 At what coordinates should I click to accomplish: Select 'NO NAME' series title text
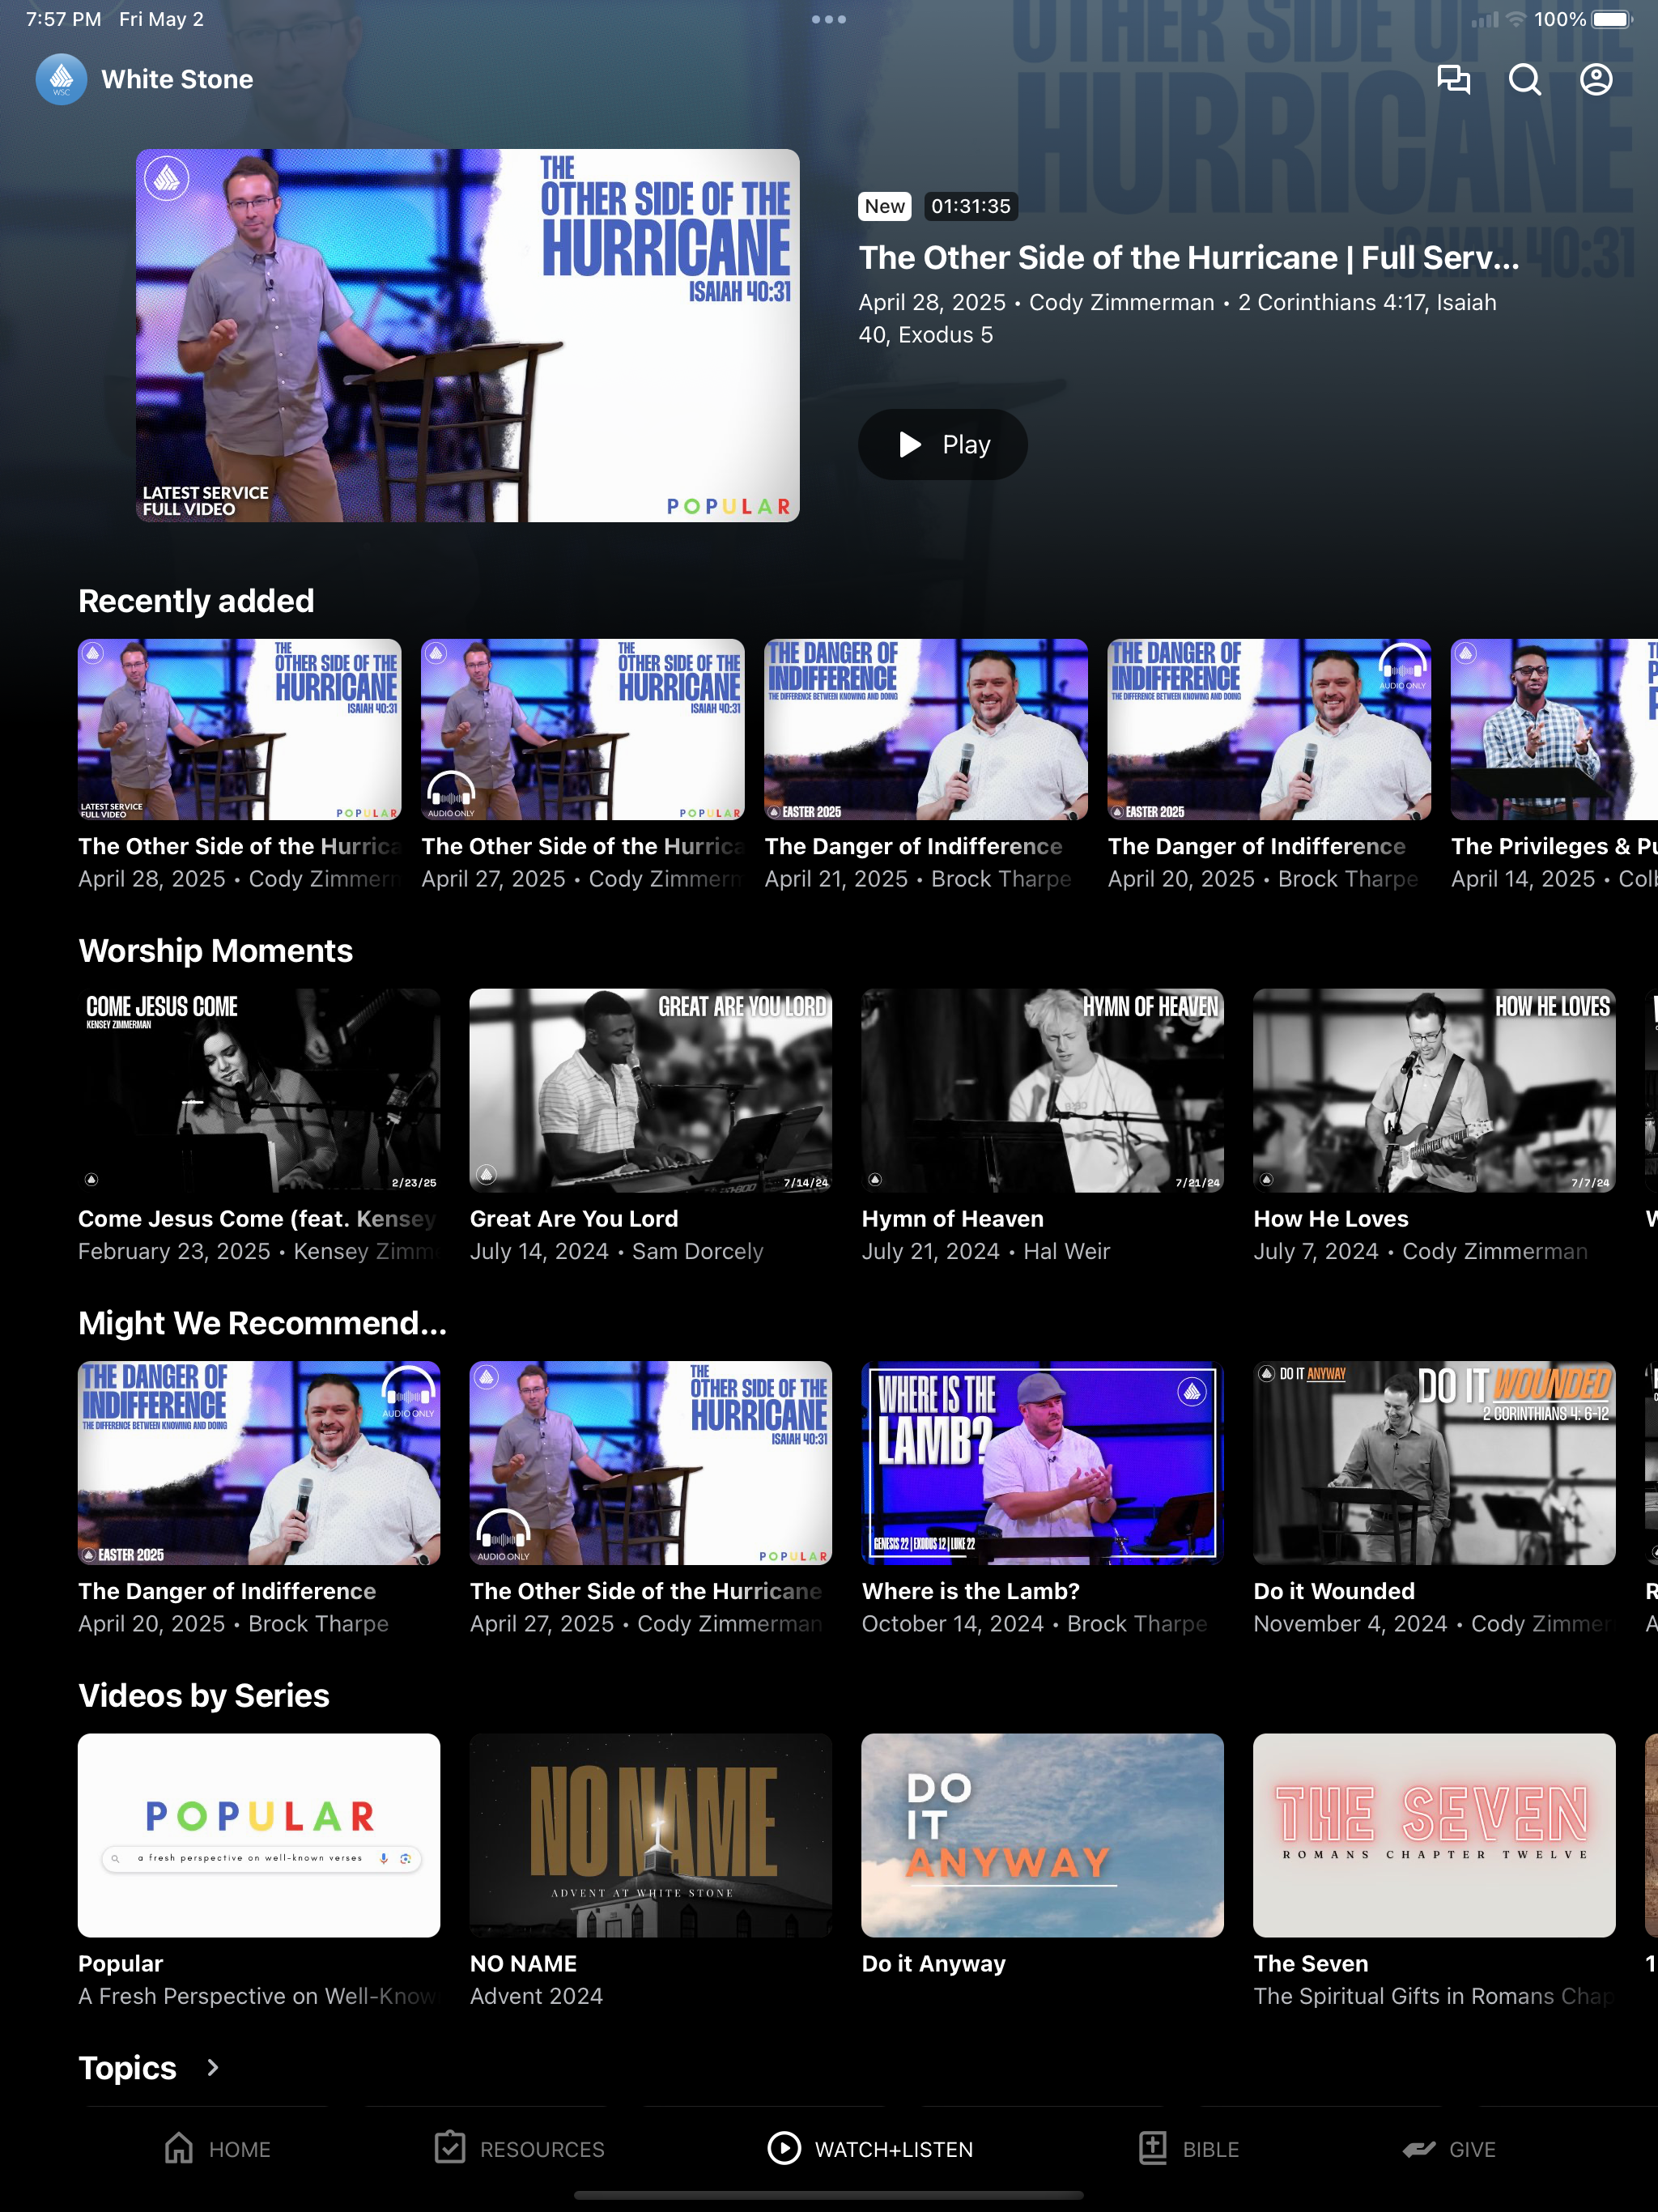pos(524,1964)
